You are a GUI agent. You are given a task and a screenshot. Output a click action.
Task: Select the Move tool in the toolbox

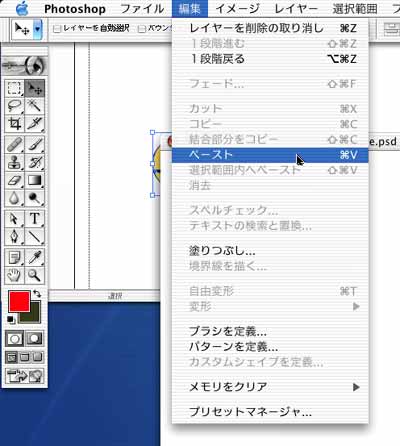point(34,89)
